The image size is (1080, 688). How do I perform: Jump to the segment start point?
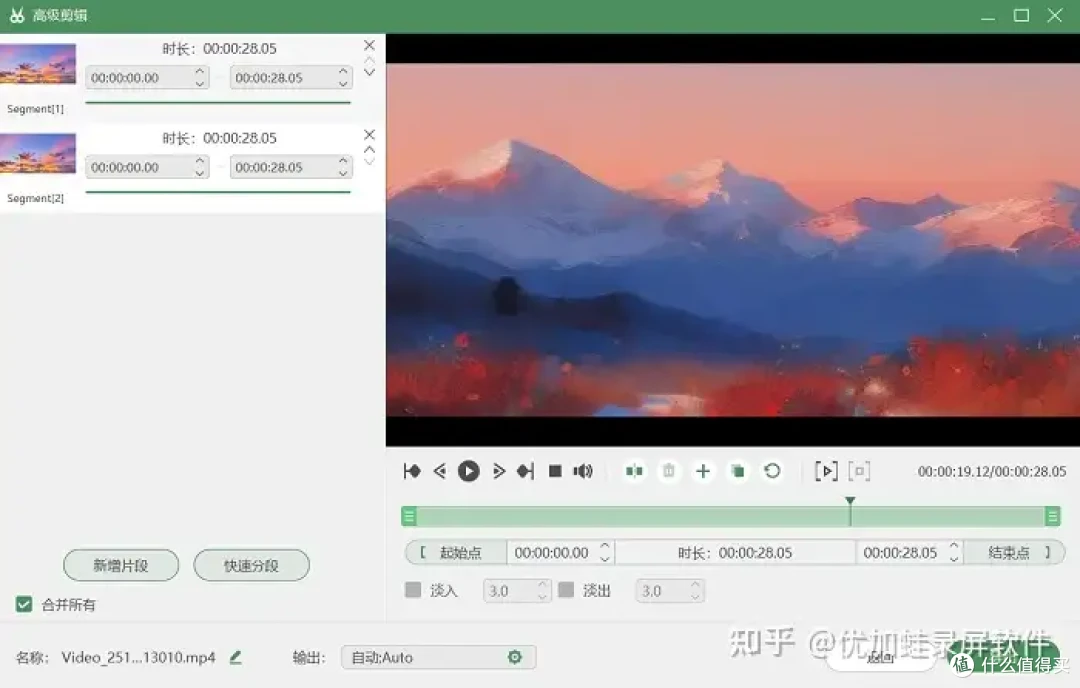pos(412,471)
